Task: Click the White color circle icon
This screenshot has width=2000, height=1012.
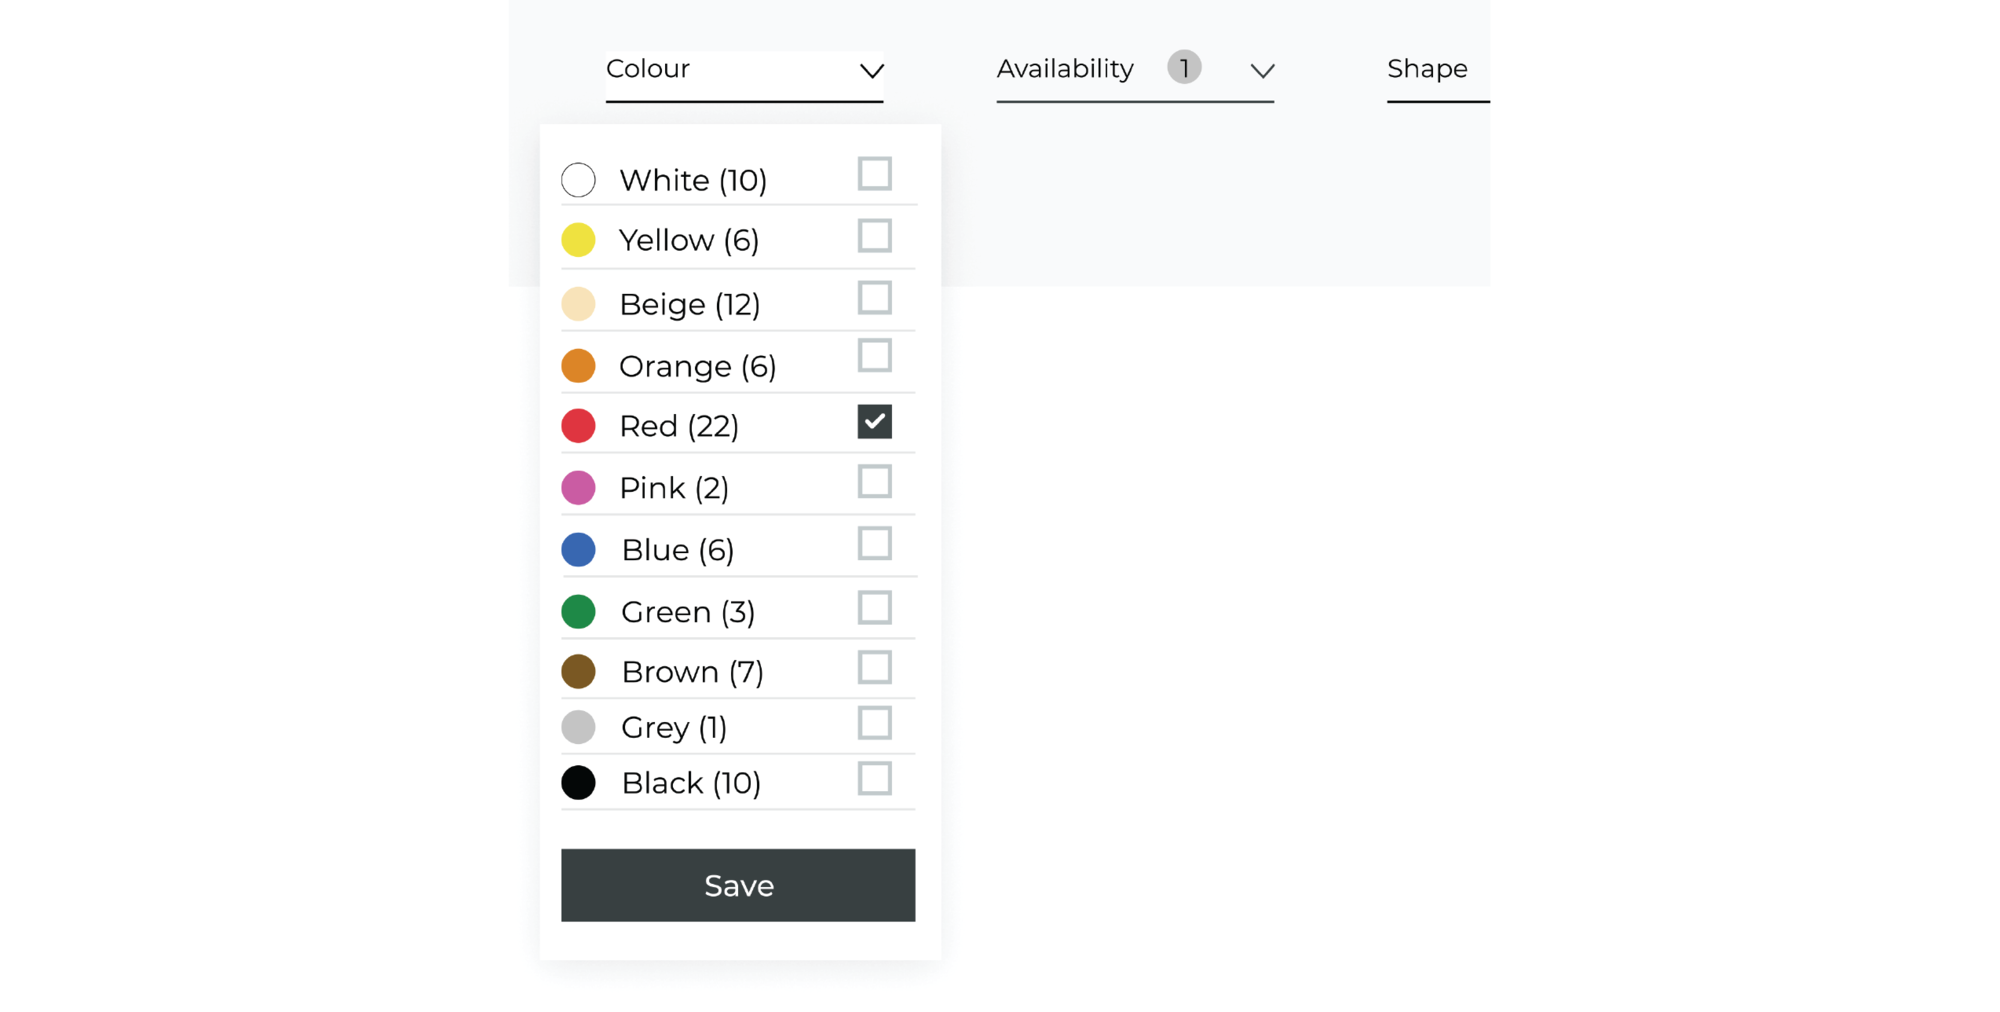Action: [578, 180]
